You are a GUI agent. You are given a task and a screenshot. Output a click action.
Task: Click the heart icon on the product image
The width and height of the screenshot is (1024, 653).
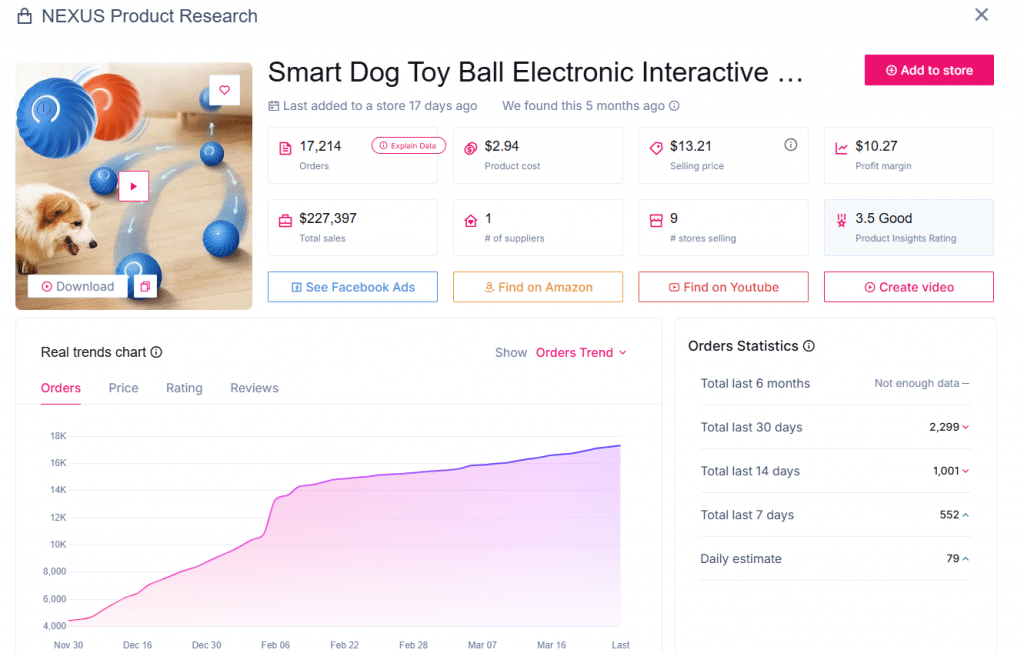pos(224,89)
